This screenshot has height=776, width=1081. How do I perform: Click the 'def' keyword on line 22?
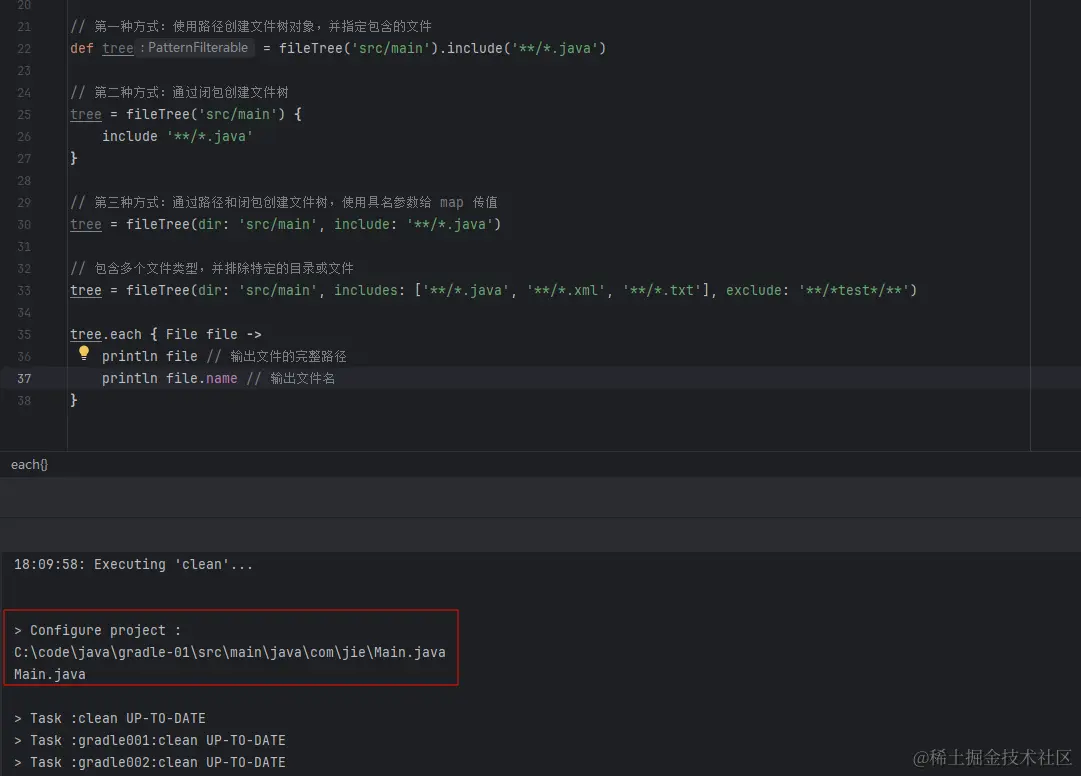[x=81, y=48]
